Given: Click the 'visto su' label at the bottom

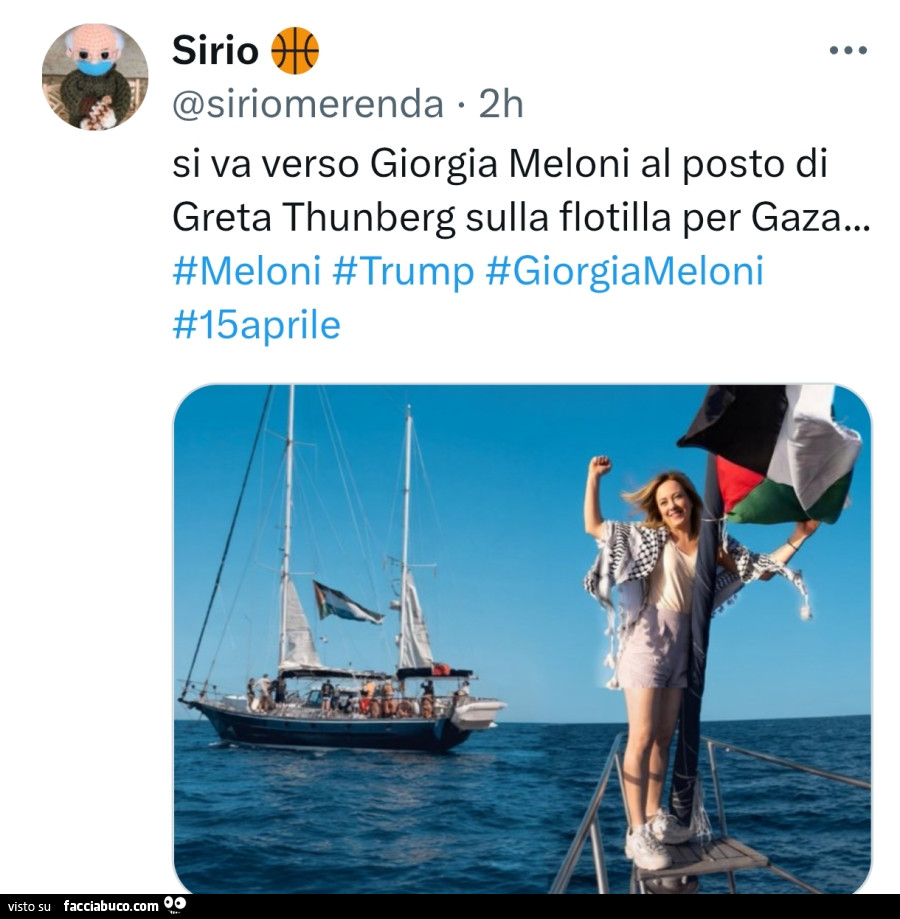Looking at the screenshot, I should click(29, 906).
